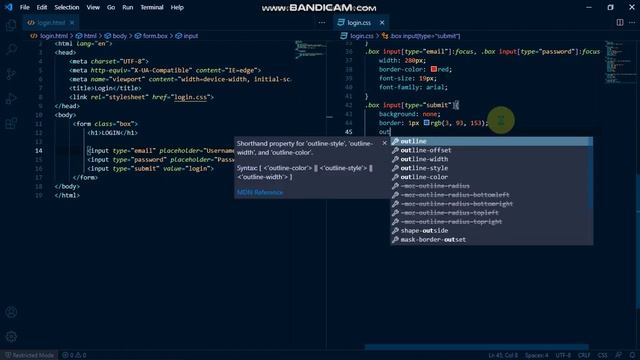
Task: Close the login.html tab
Action: coord(72,22)
